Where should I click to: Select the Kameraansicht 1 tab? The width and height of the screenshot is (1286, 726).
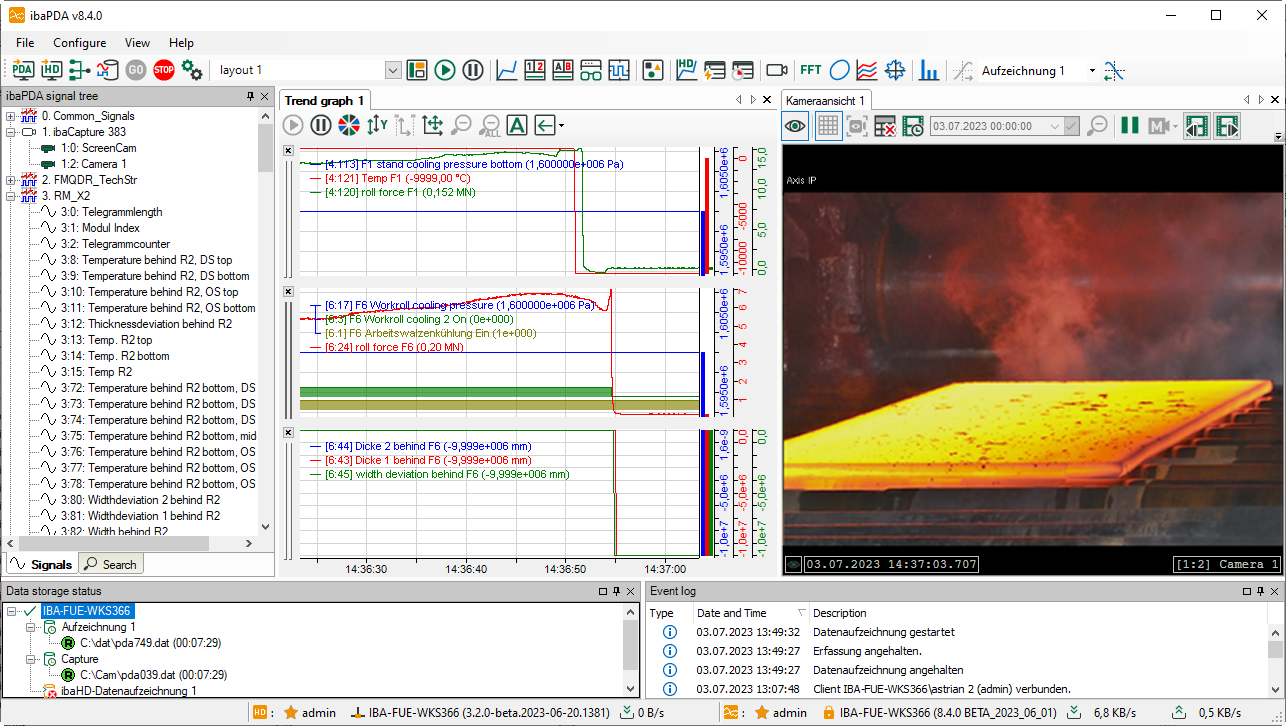pyautogui.click(x=825, y=100)
